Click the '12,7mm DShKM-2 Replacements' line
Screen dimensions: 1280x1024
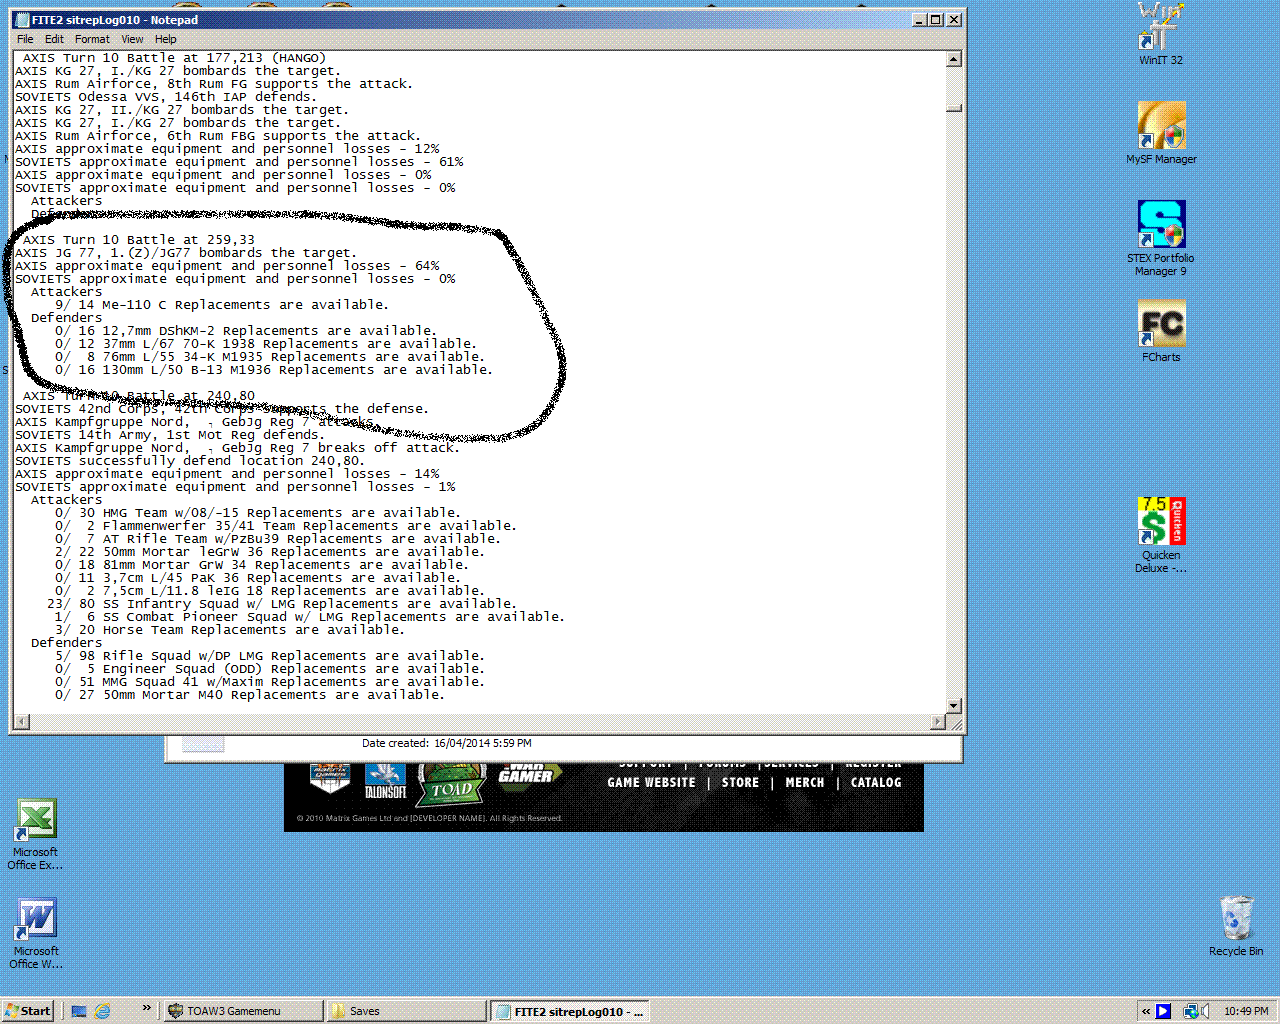click(x=245, y=331)
